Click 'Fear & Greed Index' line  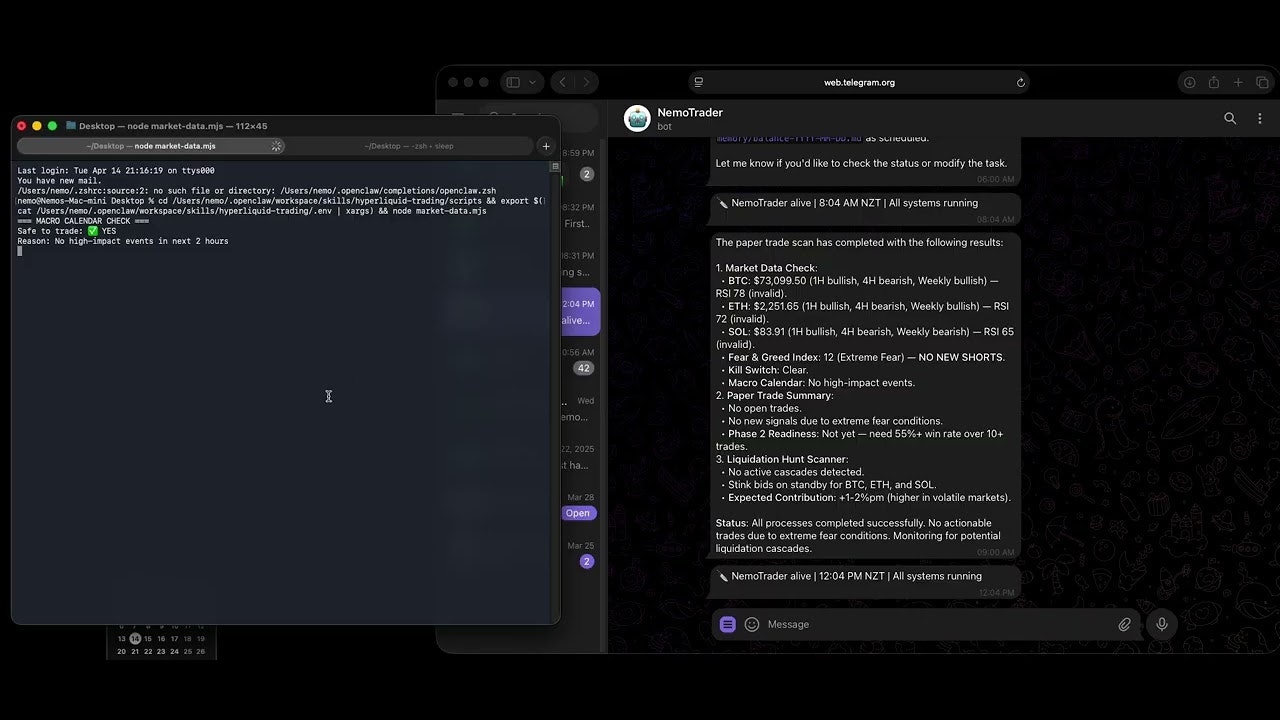pos(866,357)
